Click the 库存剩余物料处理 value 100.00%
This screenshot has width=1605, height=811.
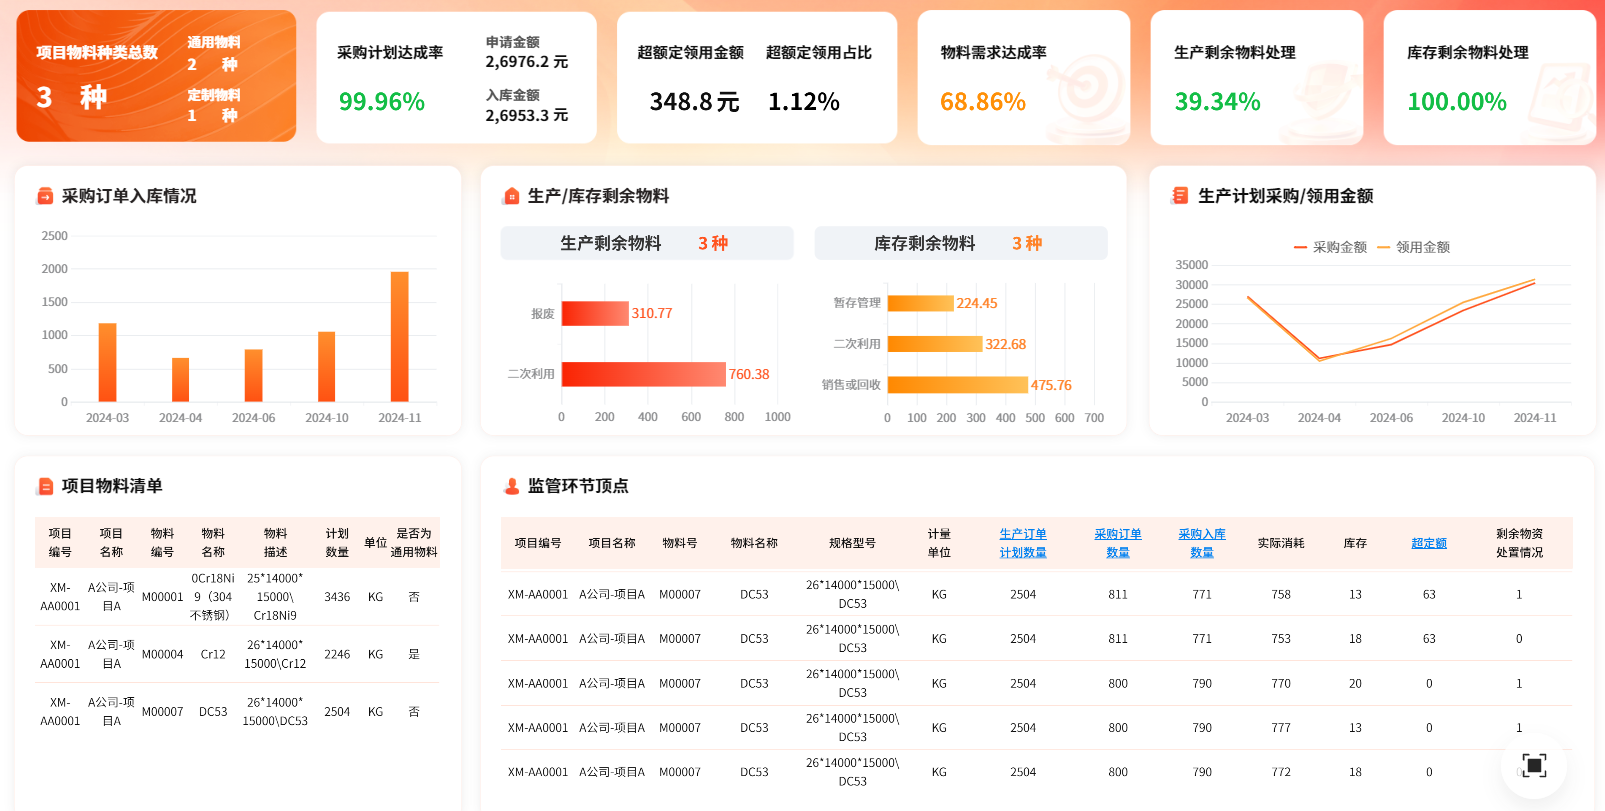tap(1457, 102)
